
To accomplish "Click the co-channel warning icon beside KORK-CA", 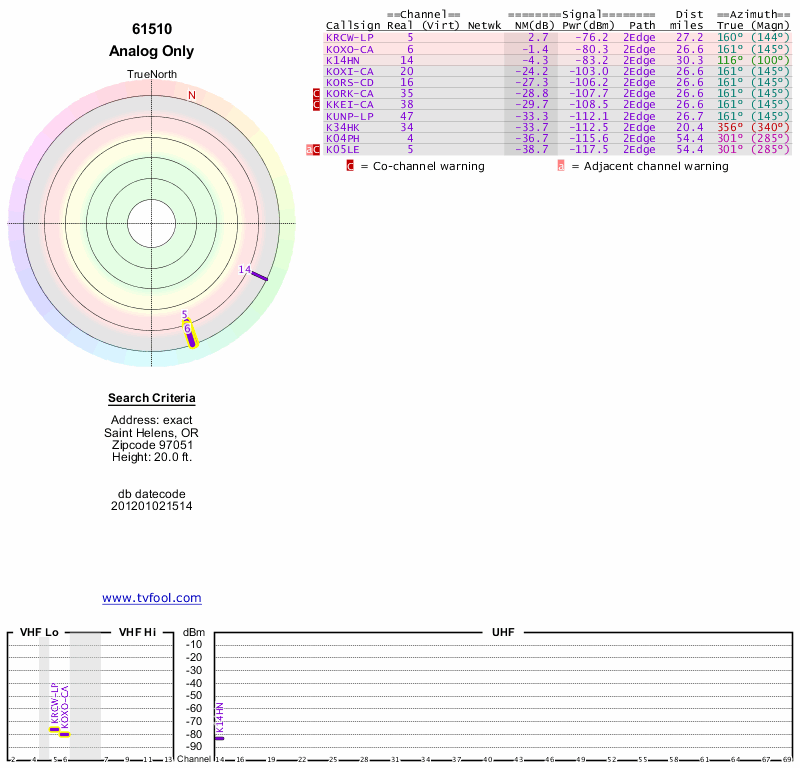I will pyautogui.click(x=317, y=93).
